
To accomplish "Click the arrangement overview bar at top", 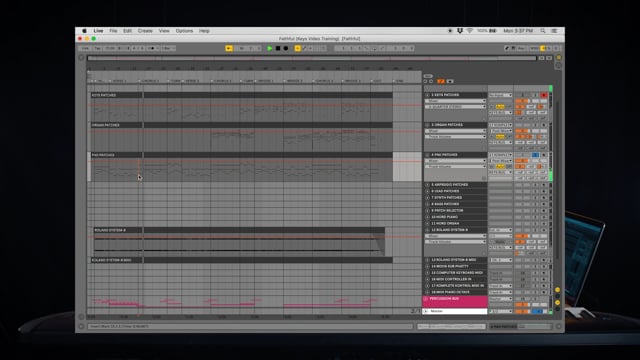I will (312, 58).
